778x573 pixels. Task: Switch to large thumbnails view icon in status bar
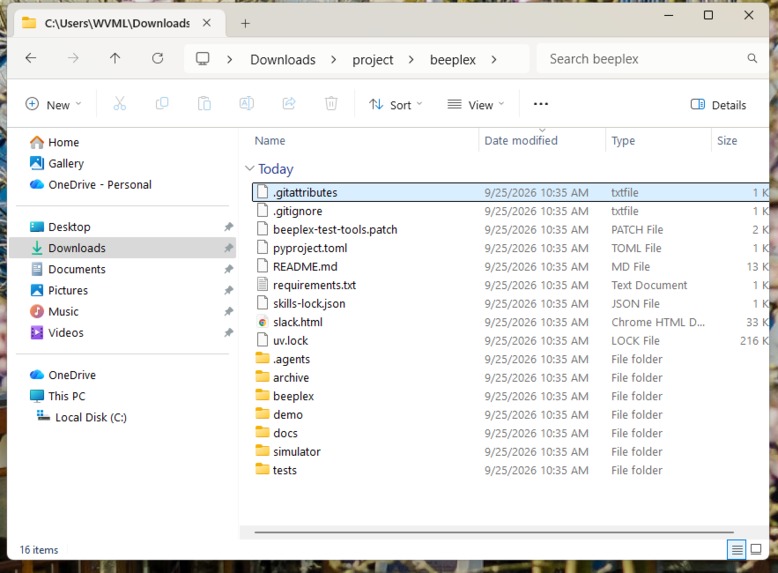(x=756, y=549)
